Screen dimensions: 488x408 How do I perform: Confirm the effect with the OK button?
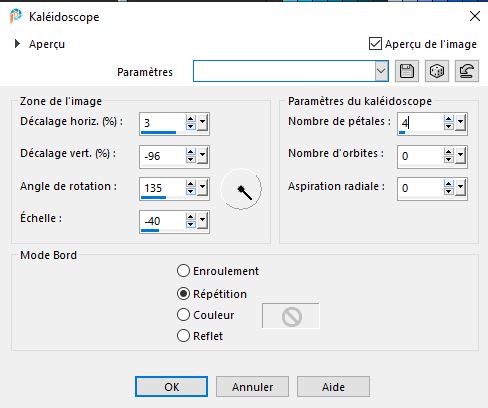(x=171, y=387)
